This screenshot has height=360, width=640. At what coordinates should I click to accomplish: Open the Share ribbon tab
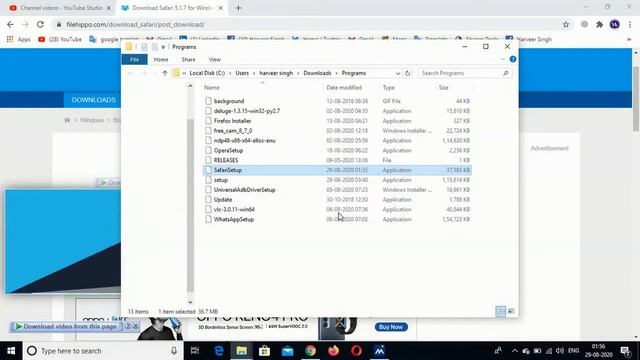point(188,60)
